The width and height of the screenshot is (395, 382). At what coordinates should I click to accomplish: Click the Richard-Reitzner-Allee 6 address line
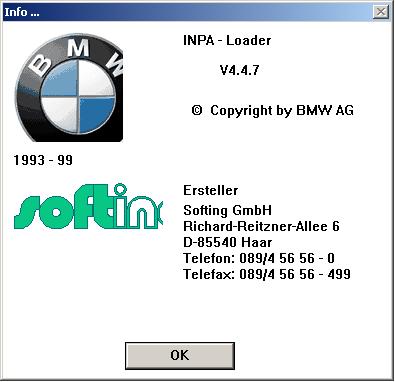click(x=261, y=226)
